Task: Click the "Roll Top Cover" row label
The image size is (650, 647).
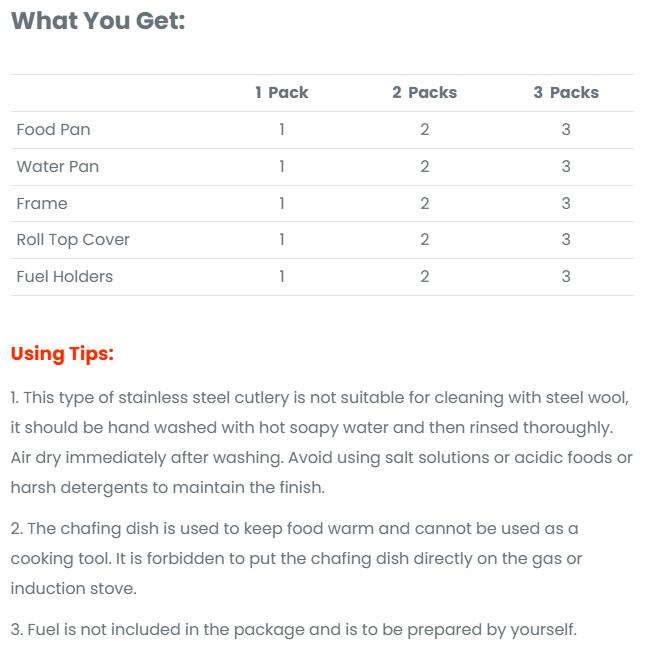Action: [x=73, y=239]
